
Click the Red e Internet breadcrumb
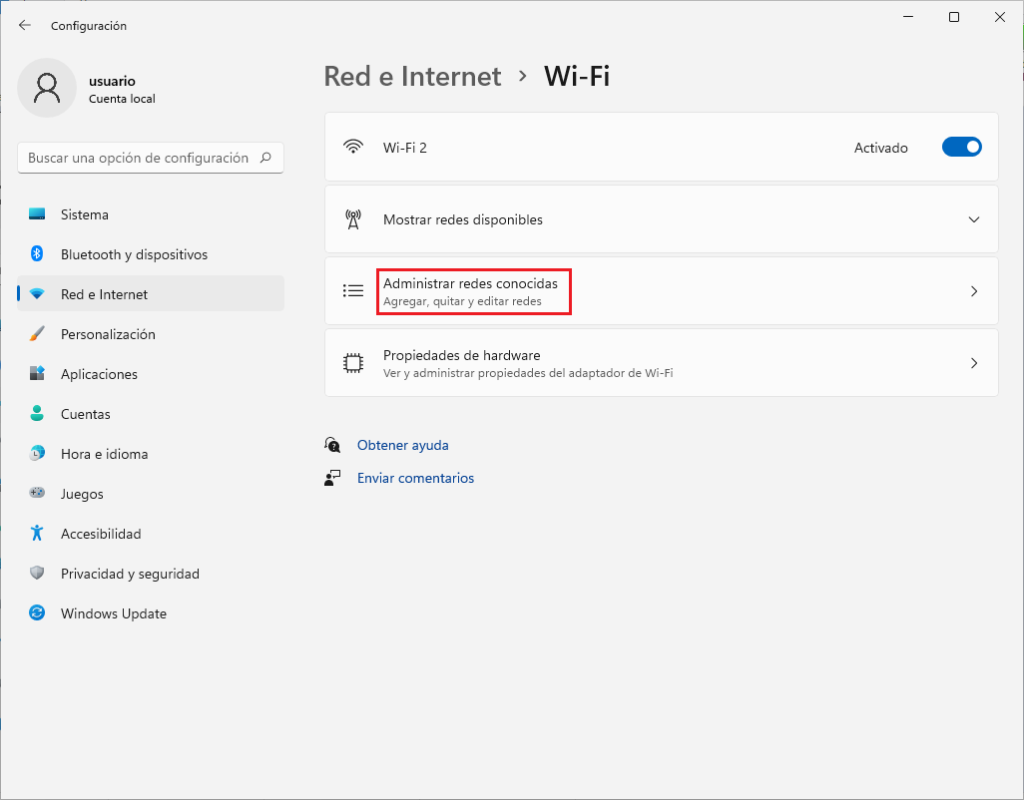(x=412, y=76)
